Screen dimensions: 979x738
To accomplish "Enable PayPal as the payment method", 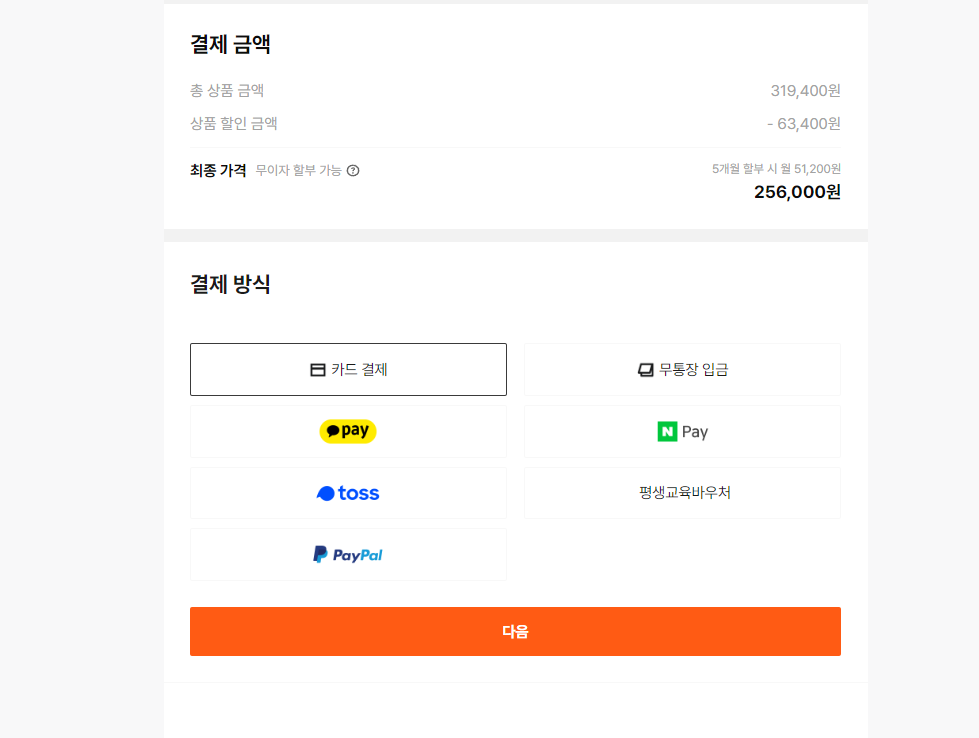I will [347, 554].
